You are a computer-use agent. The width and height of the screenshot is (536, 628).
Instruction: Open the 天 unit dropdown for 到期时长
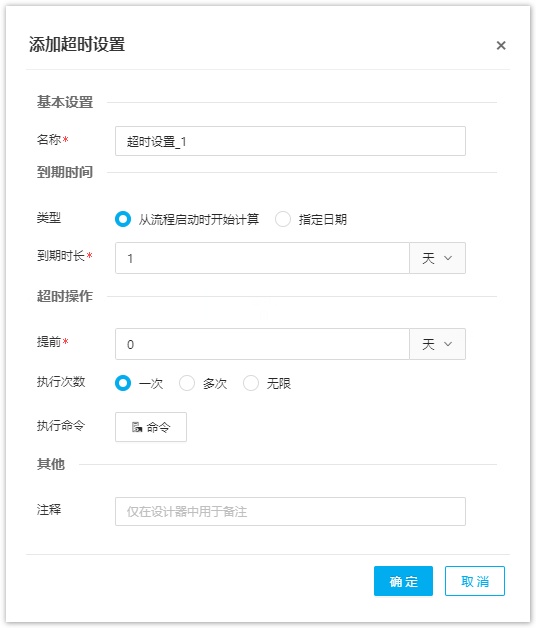[x=437, y=258]
